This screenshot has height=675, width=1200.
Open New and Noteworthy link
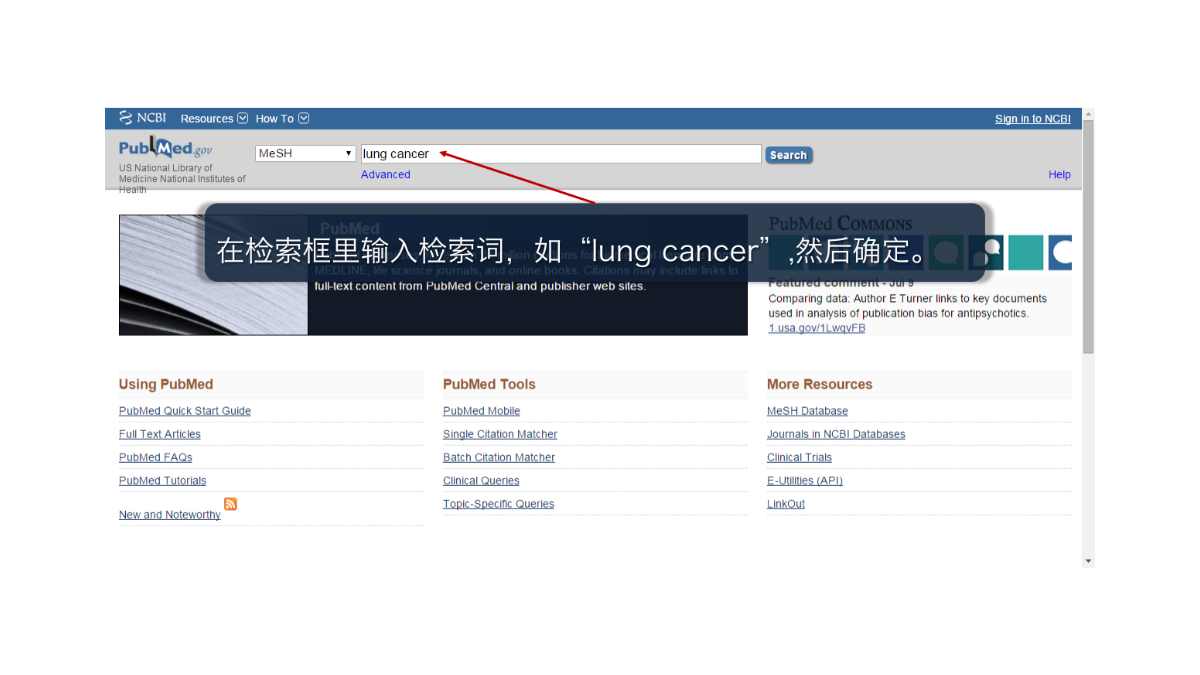170,515
